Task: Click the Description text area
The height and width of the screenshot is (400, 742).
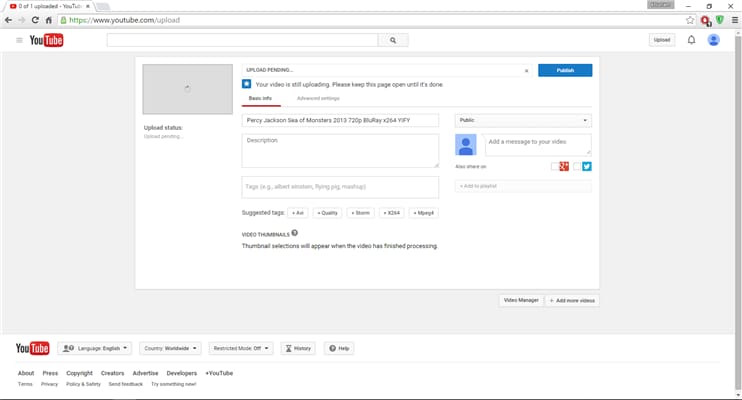Action: (340, 151)
